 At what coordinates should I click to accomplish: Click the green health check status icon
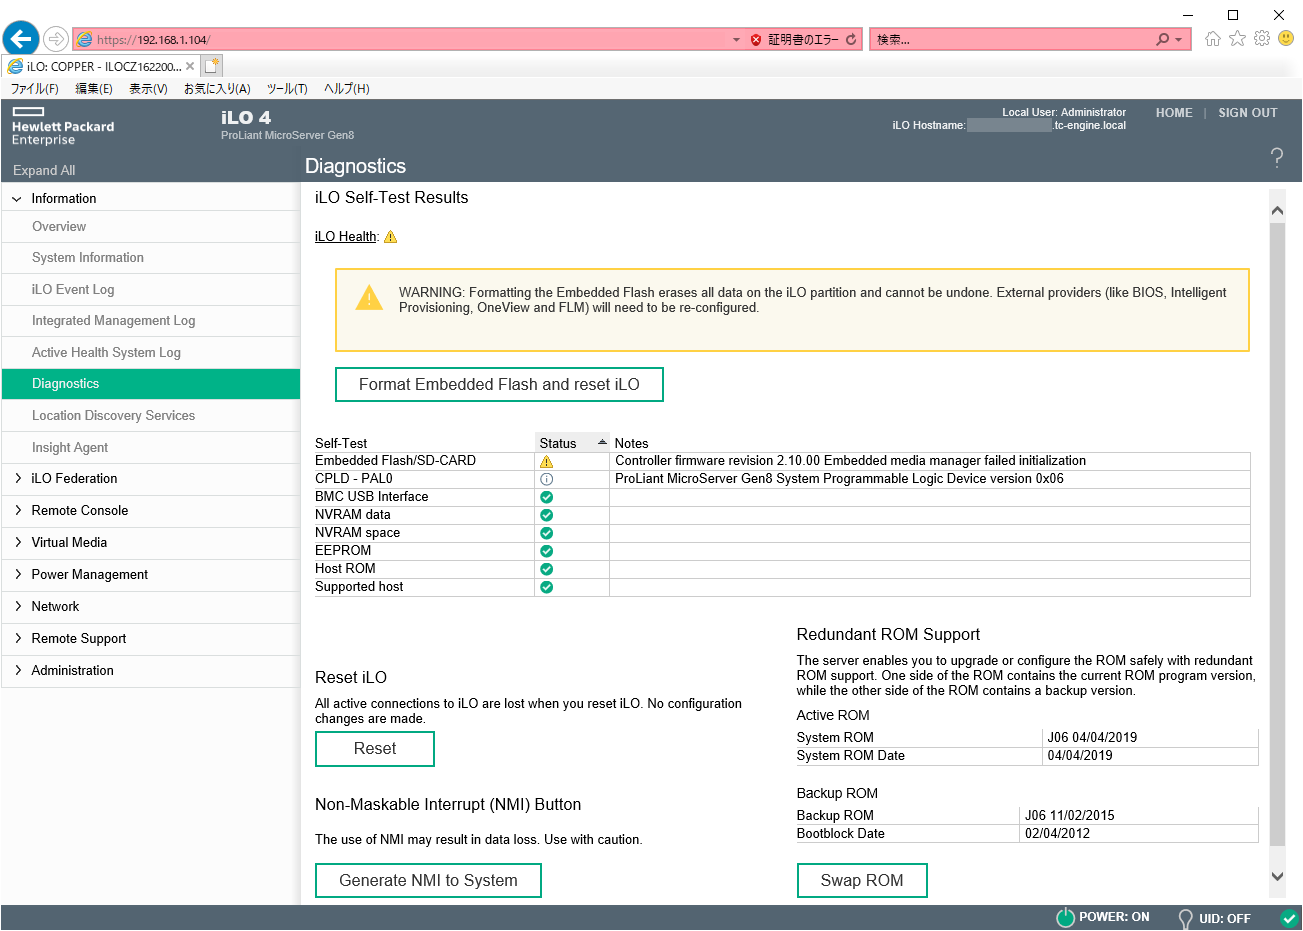pos(1289,917)
